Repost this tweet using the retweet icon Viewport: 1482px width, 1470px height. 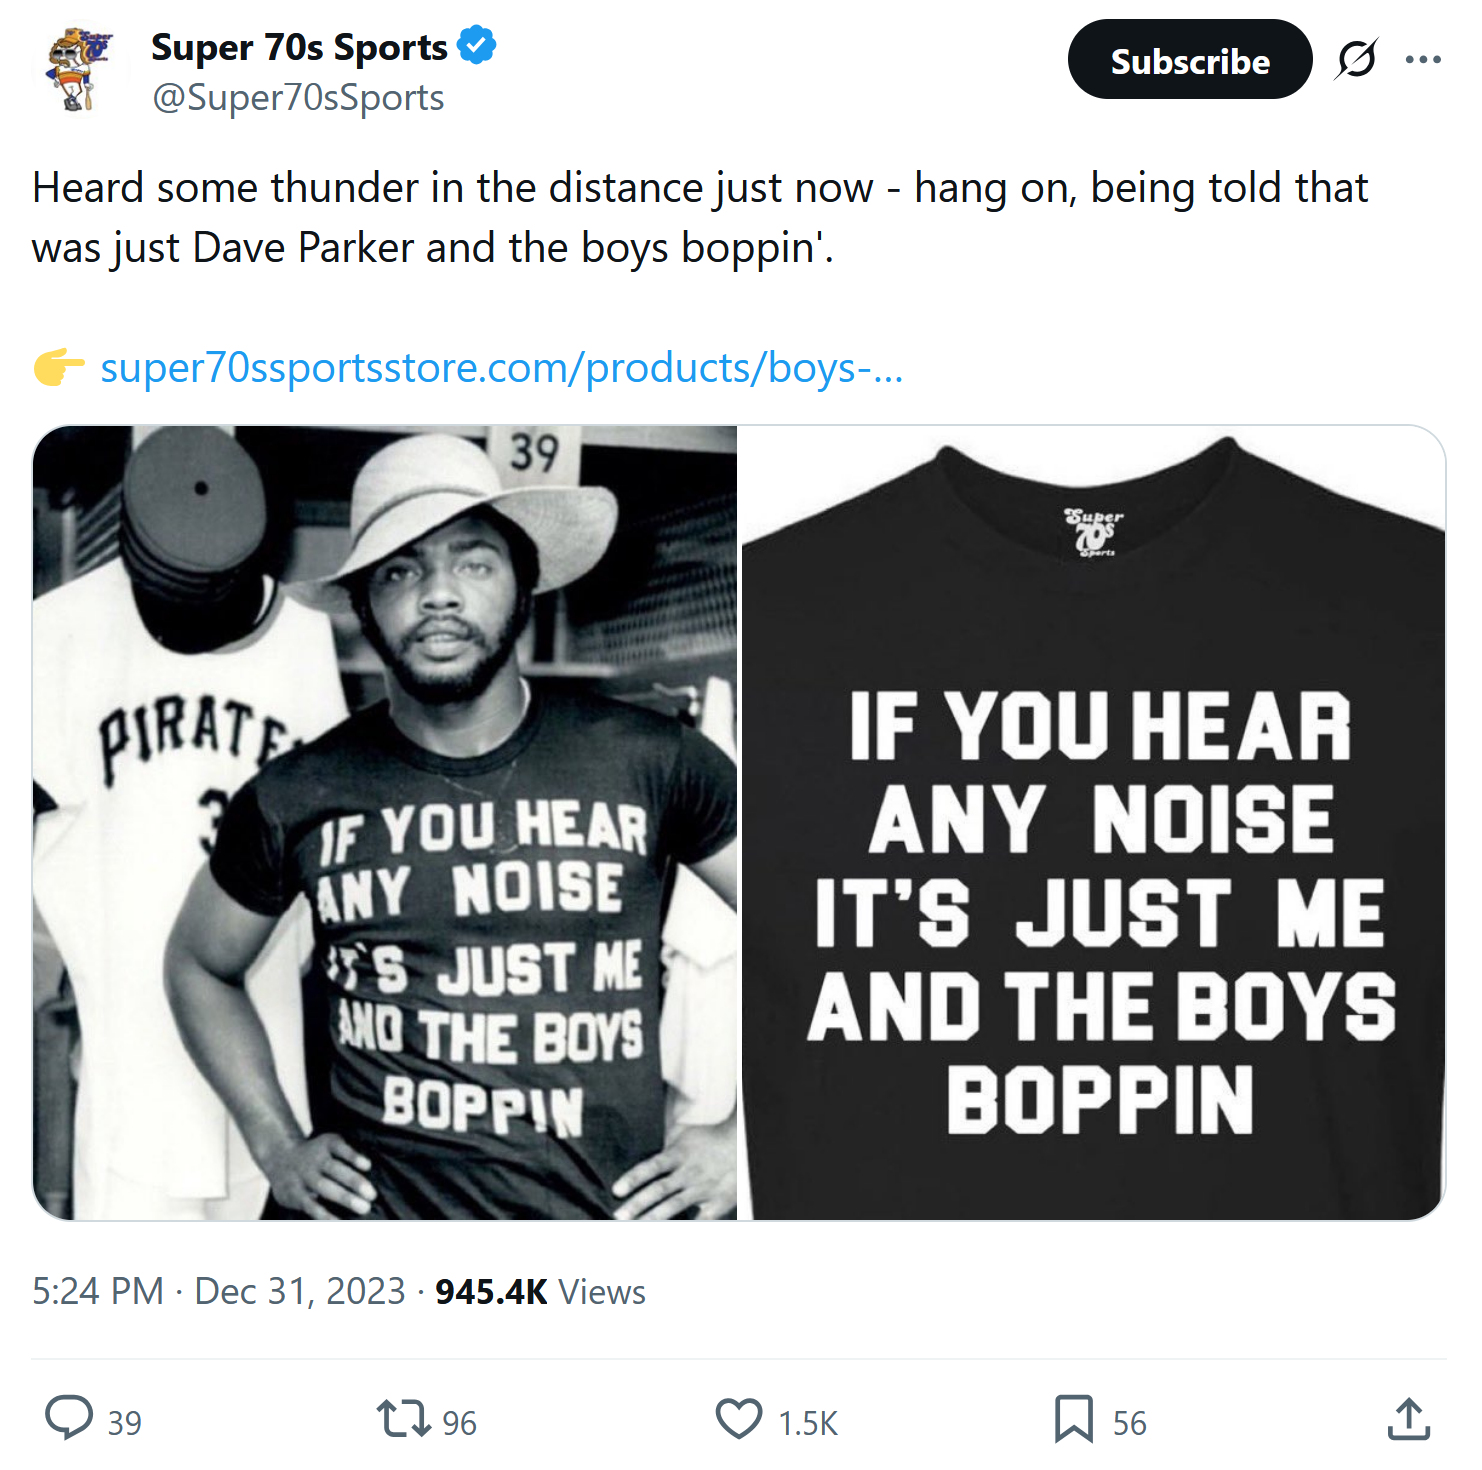coord(402,1419)
